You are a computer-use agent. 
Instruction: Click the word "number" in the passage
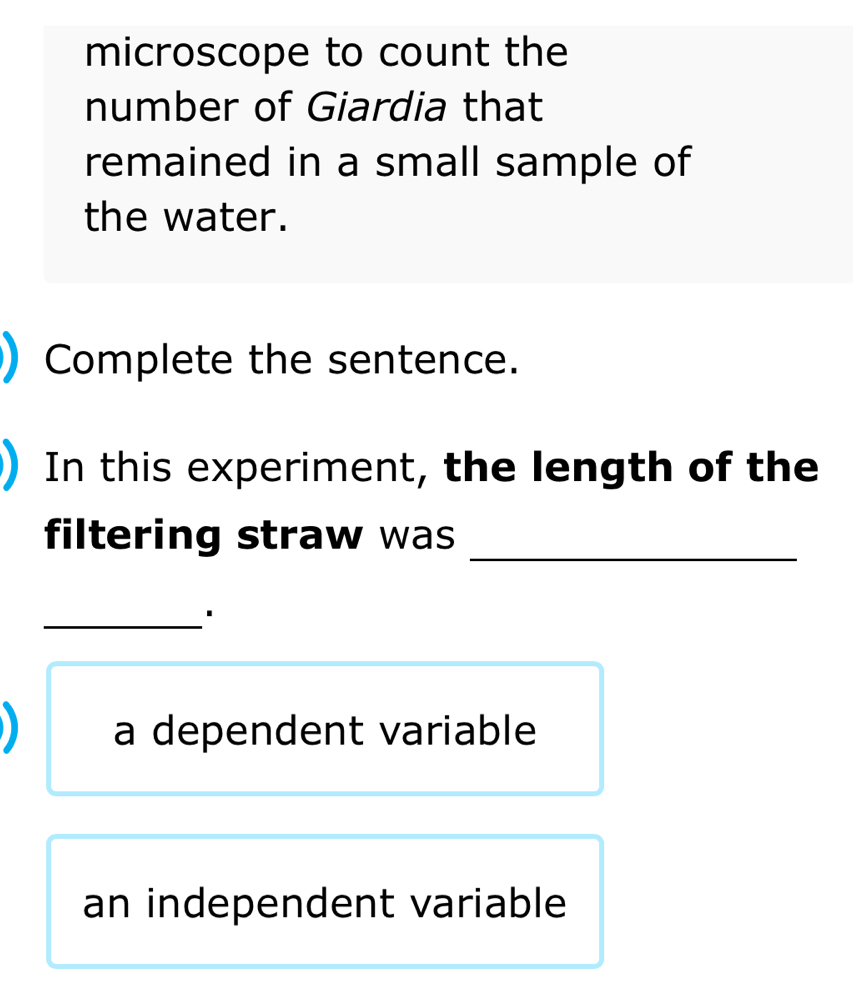tap(161, 106)
